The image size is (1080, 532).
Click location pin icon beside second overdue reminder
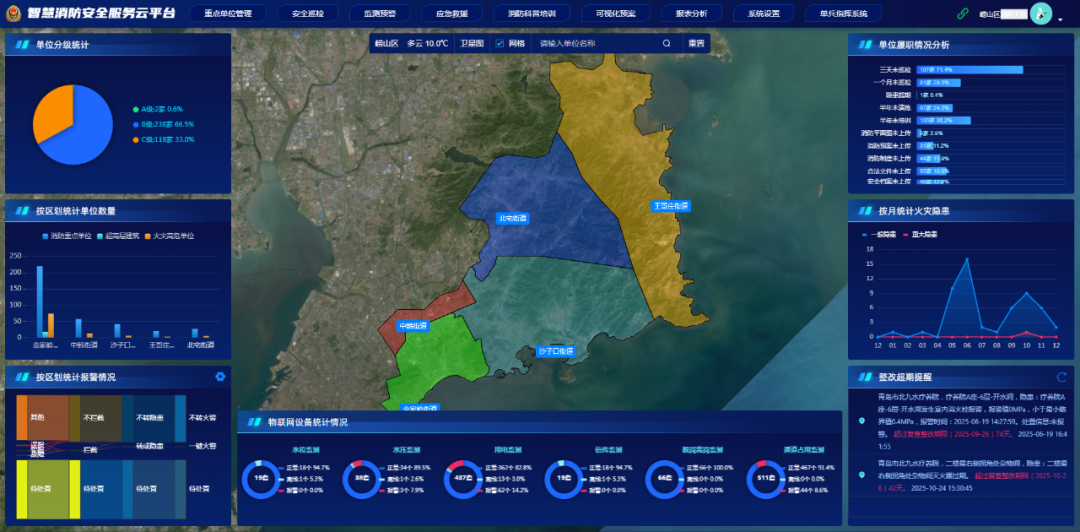pos(862,475)
